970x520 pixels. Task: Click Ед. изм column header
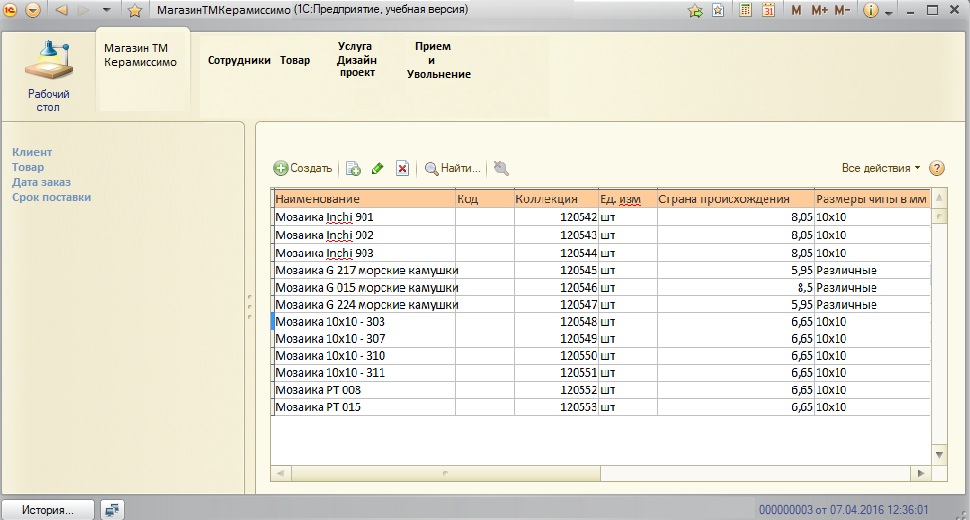[x=628, y=198]
